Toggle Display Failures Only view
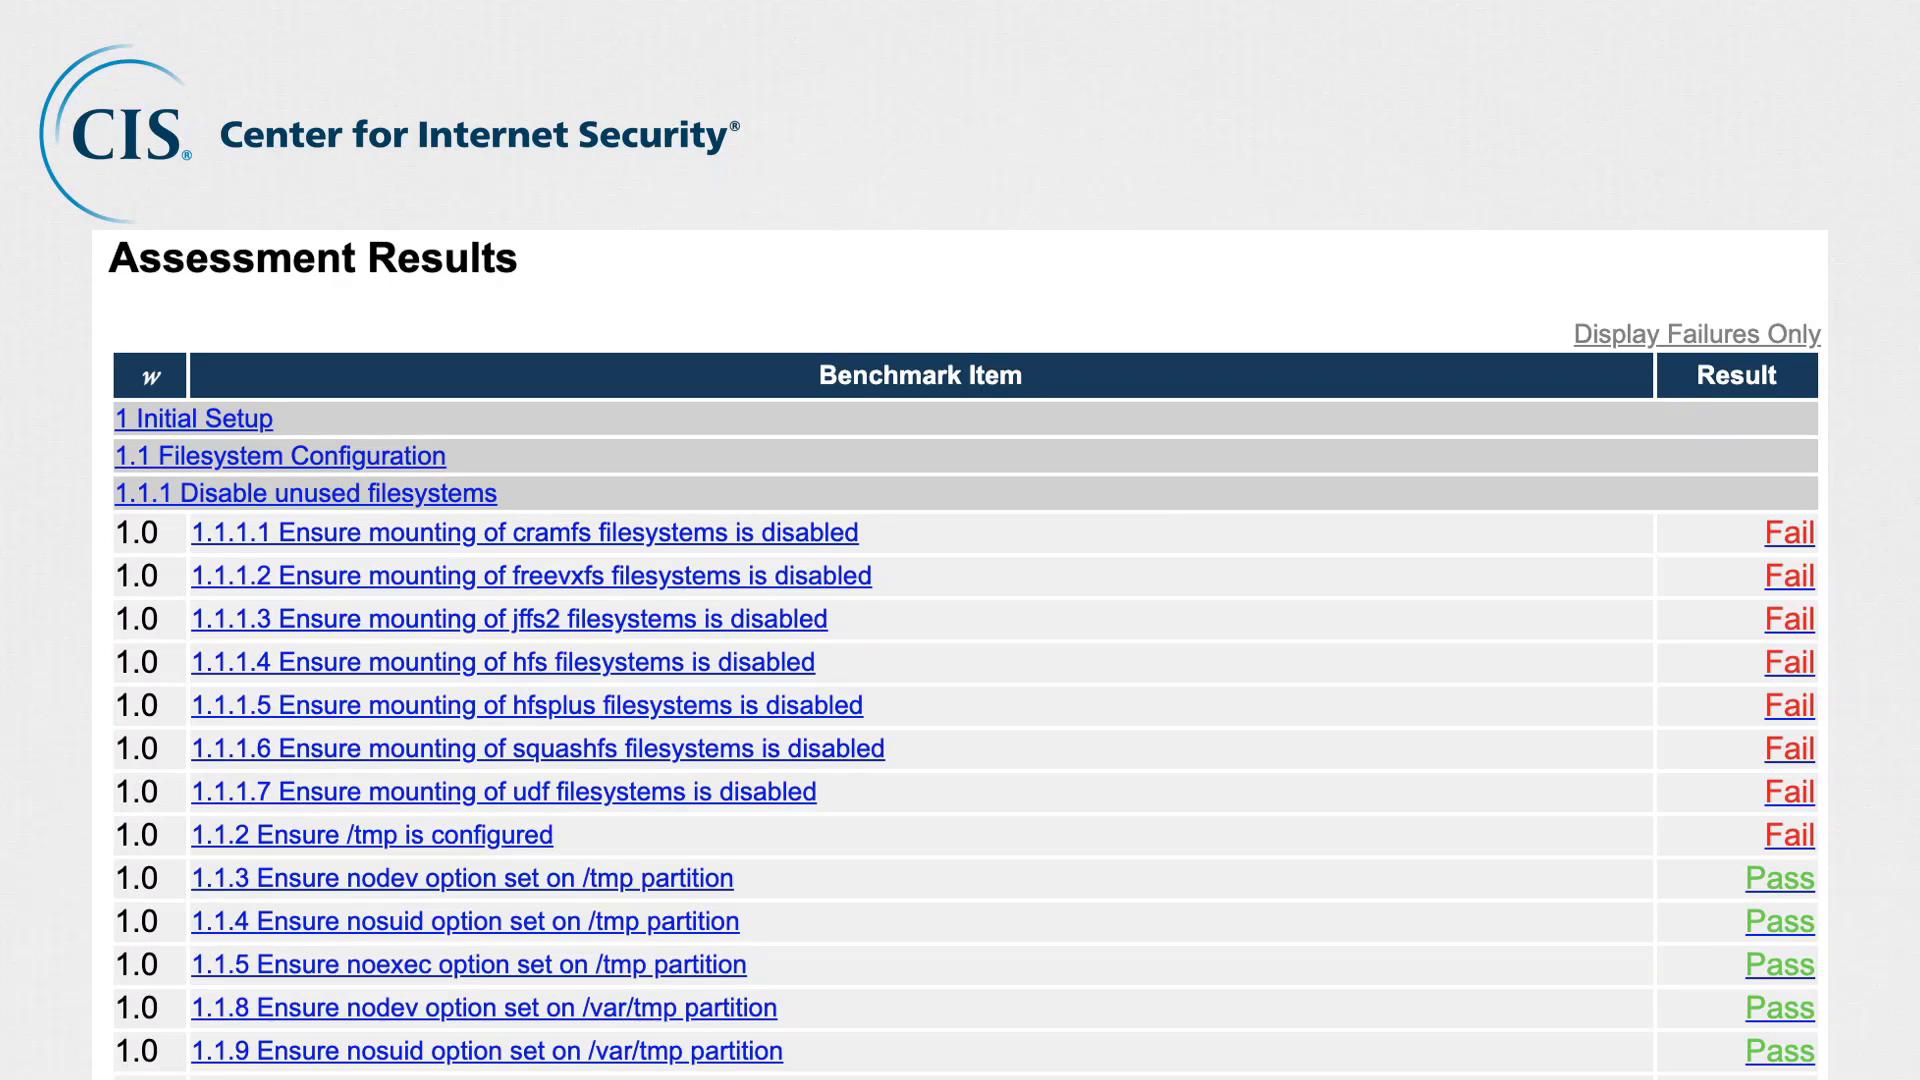 [x=1696, y=334]
